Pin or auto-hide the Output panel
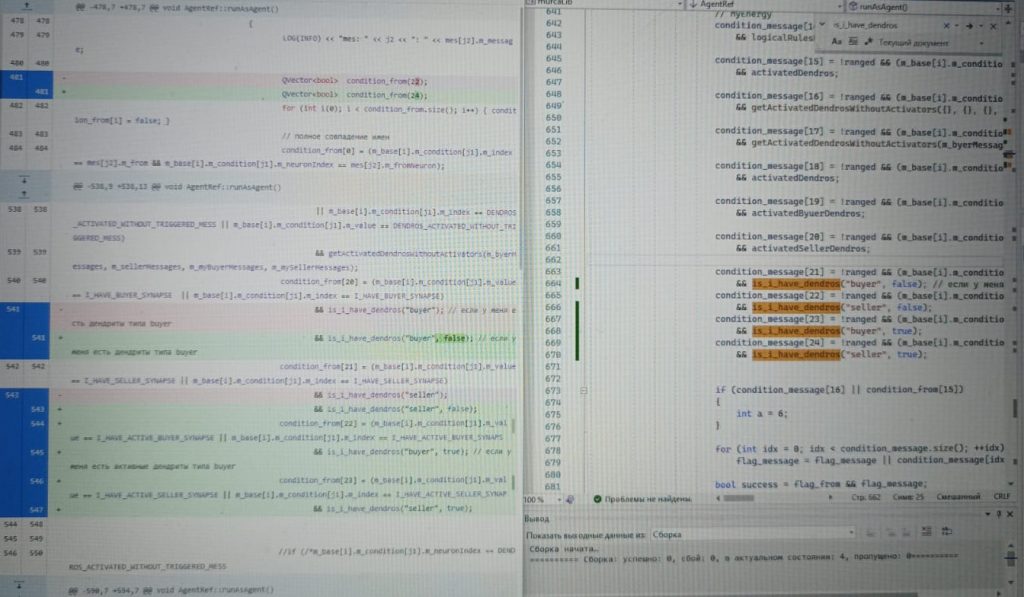Image resolution: width=1024 pixels, height=597 pixels. 999,514
